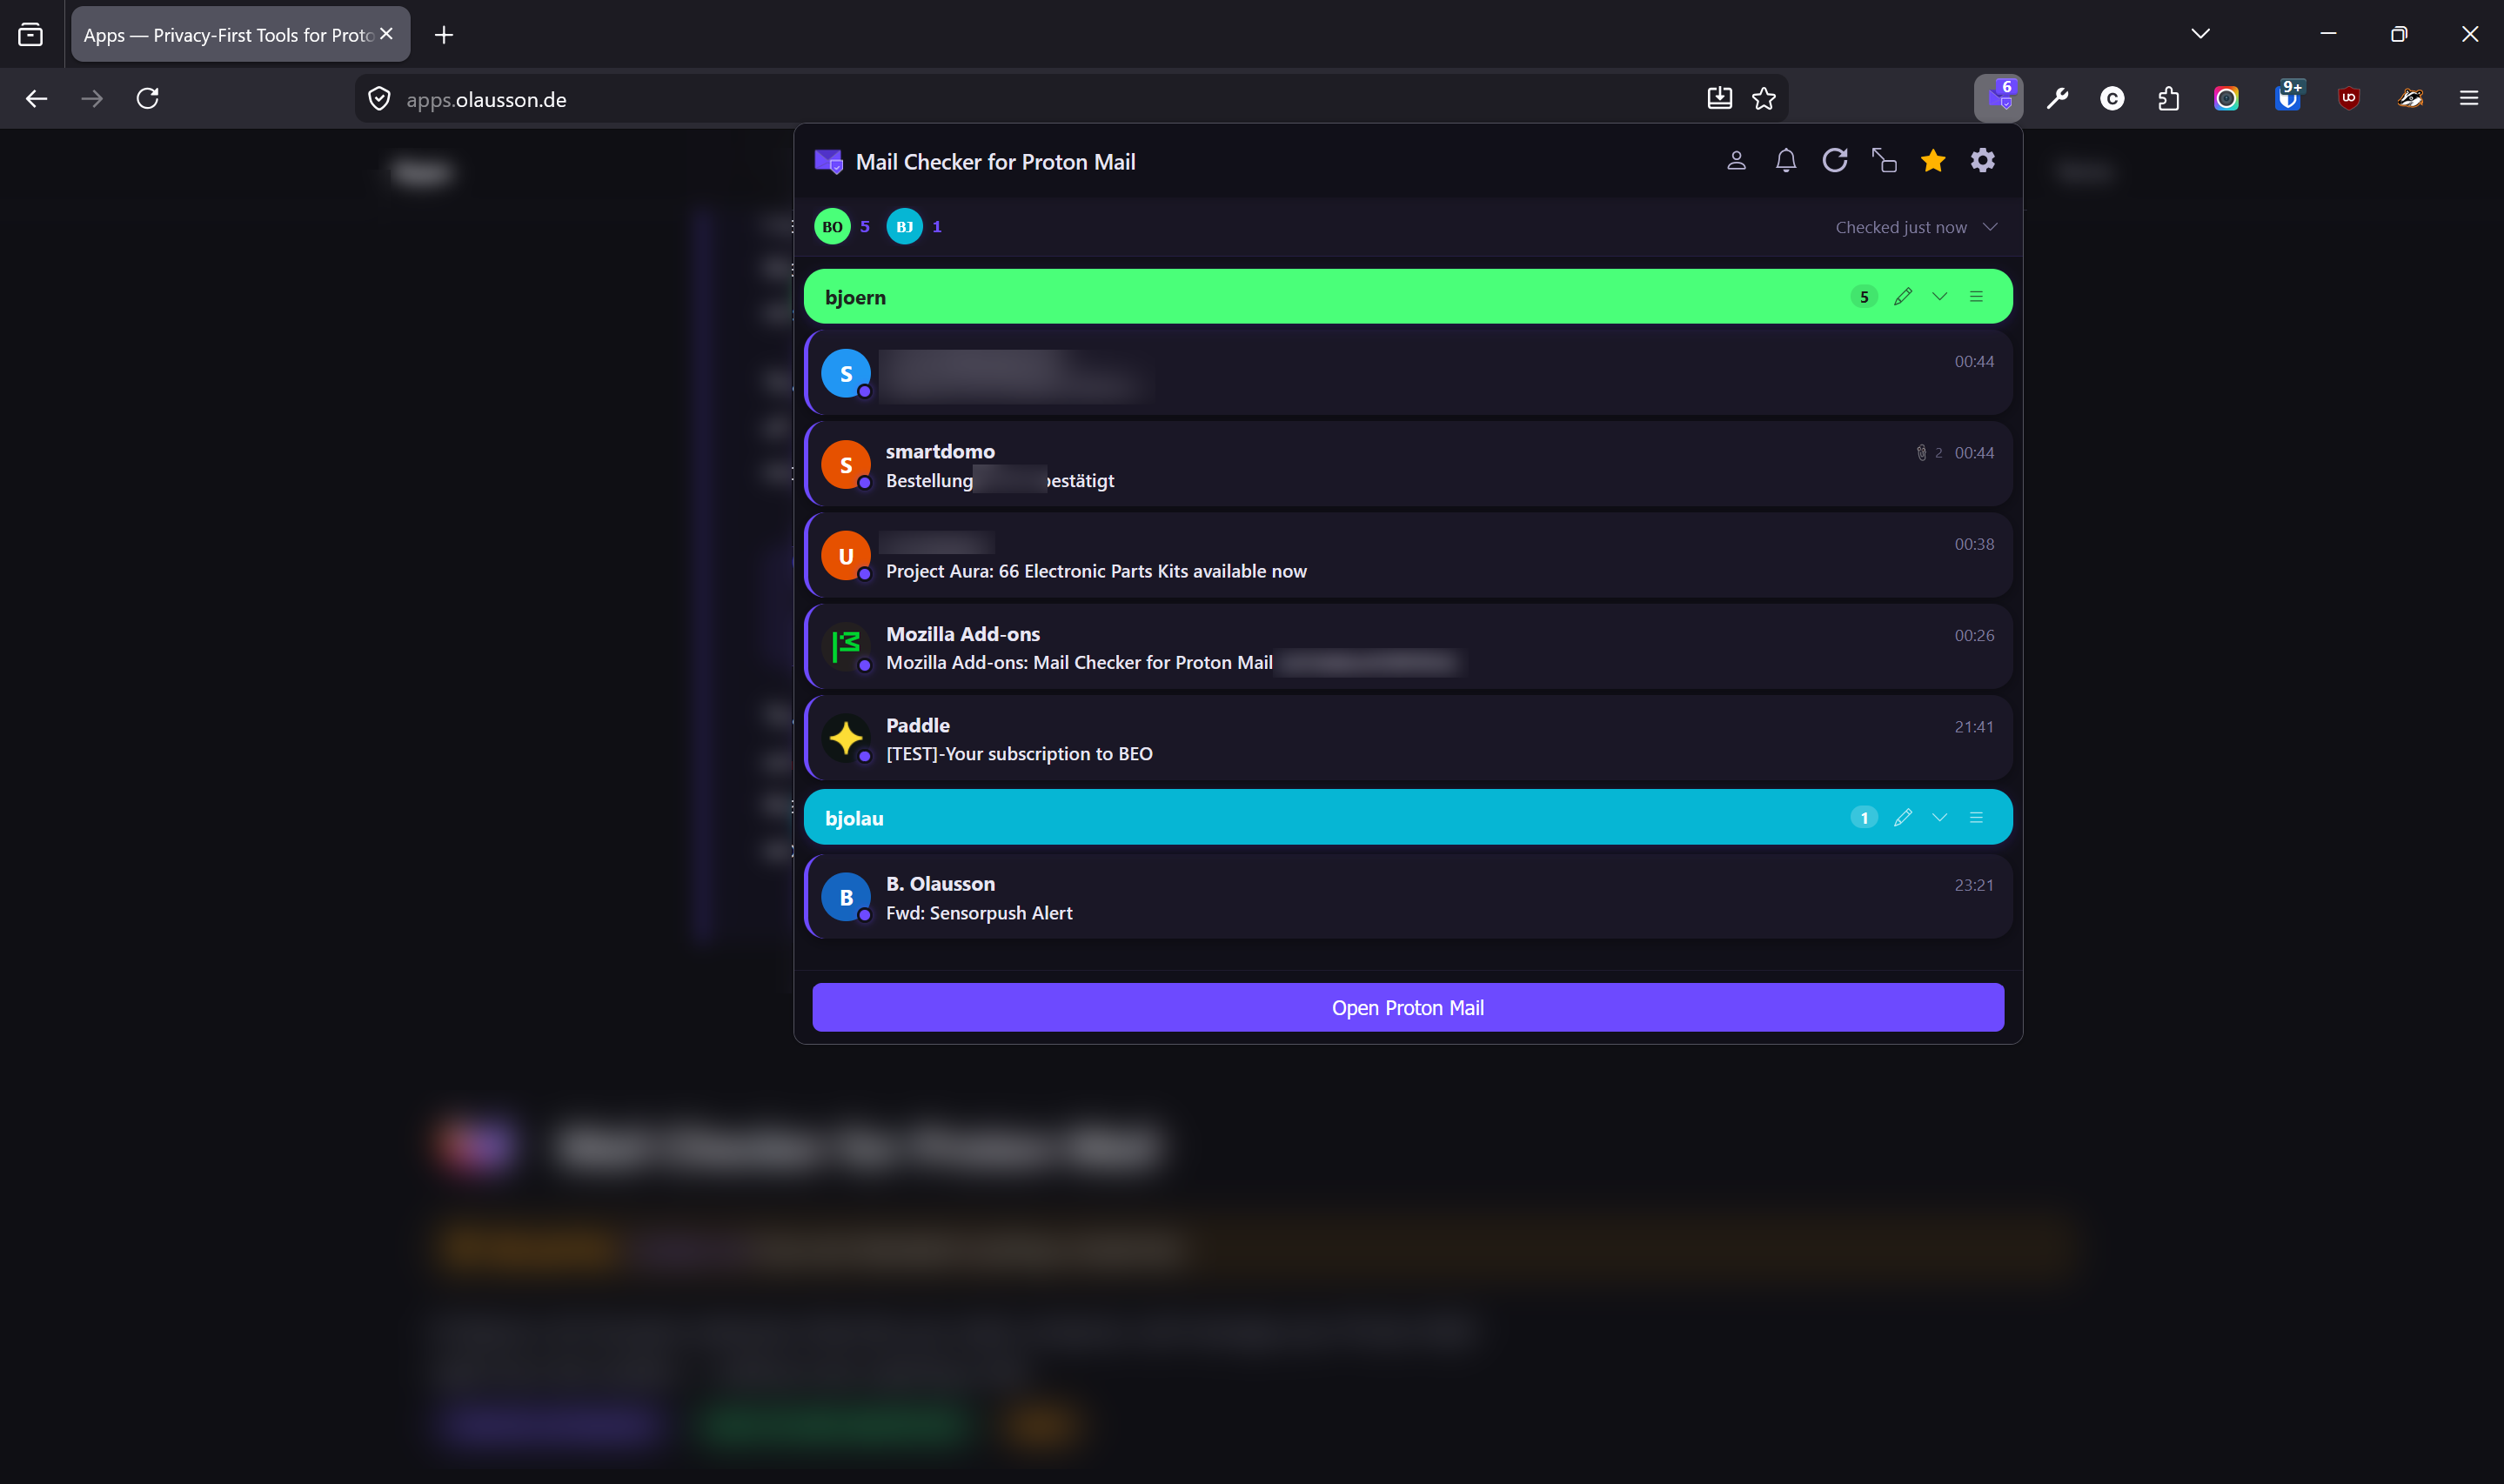Open the uBlock Origin extension icon
2504x1484 pixels.
point(2349,98)
